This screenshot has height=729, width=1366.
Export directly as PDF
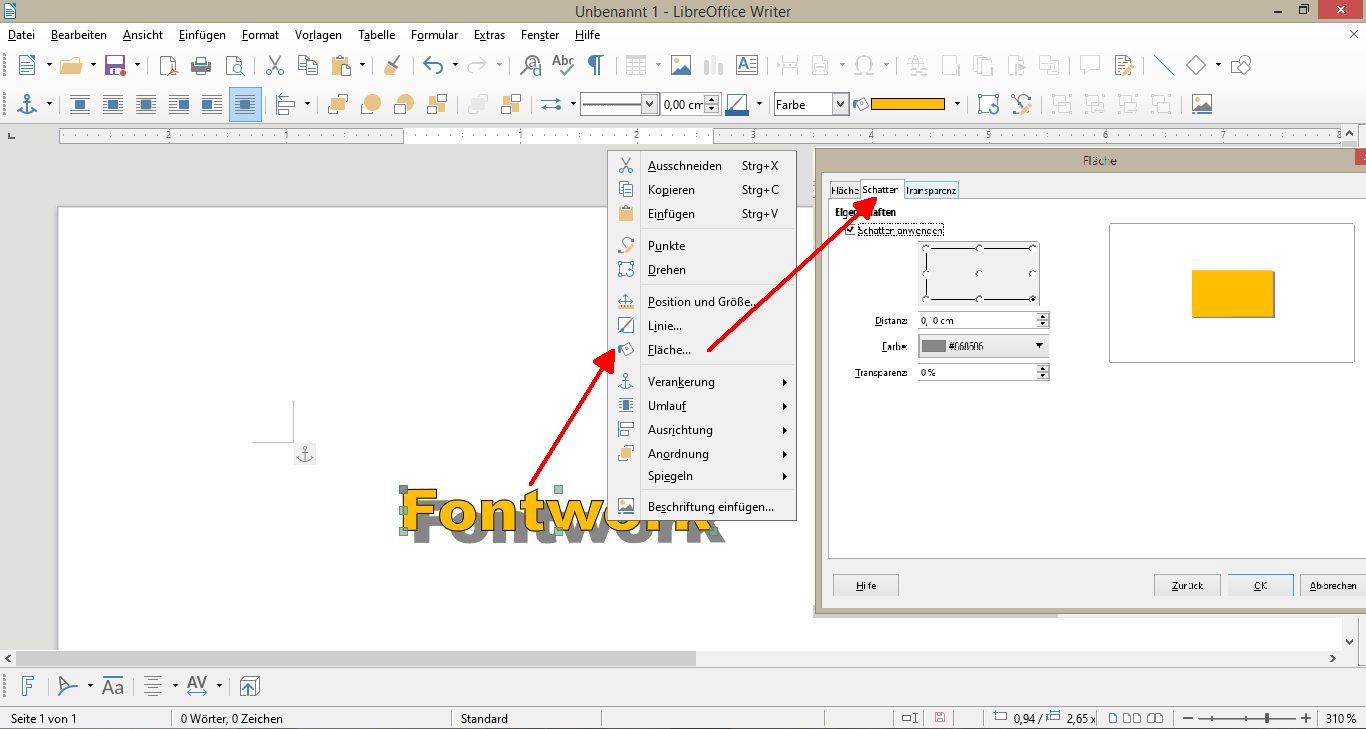[169, 66]
